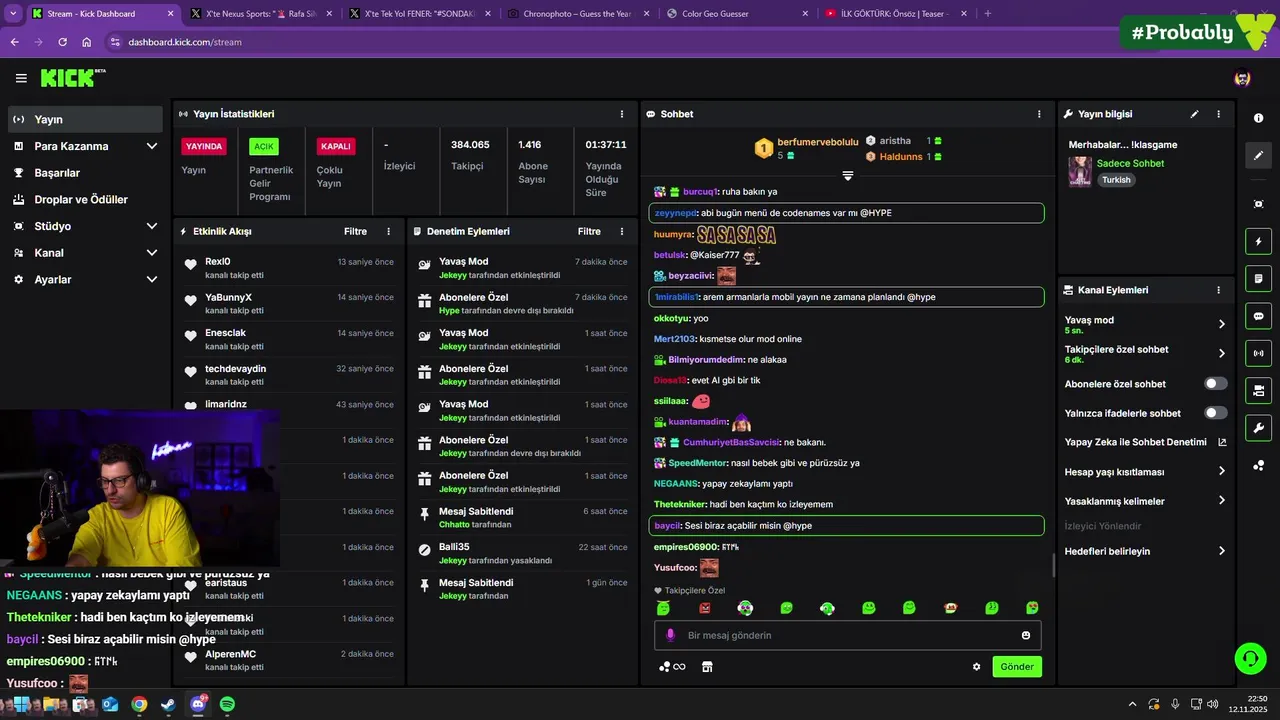
Task: Open Discord from the Windows taskbar
Action: [198, 704]
